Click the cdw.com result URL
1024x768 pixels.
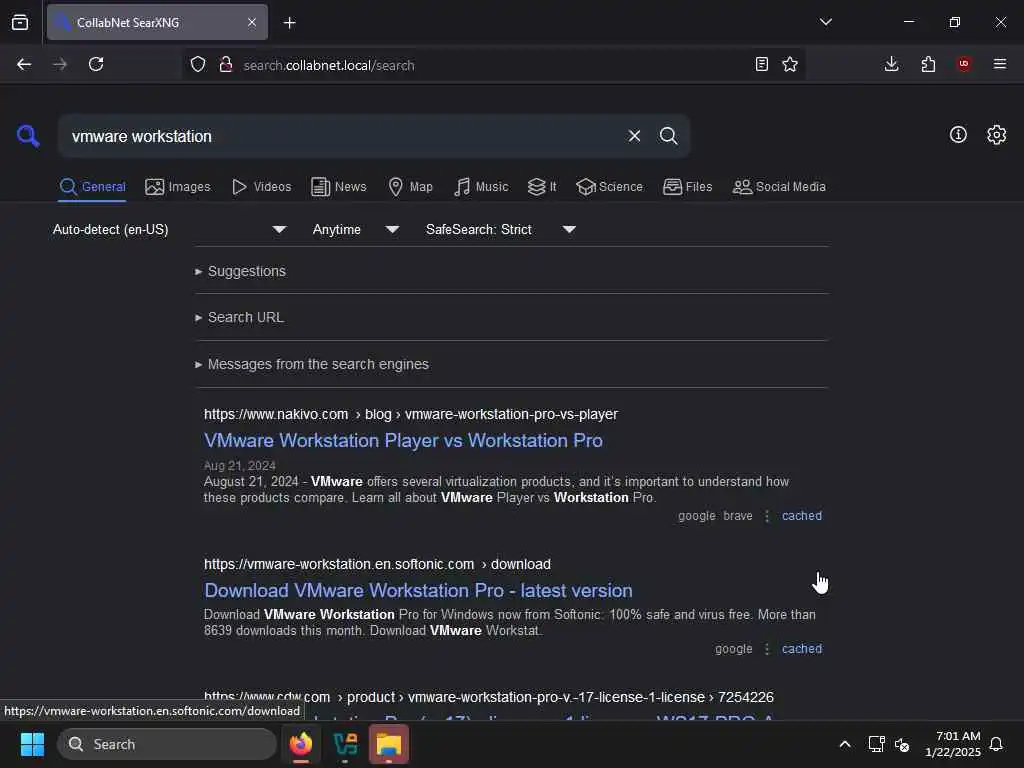pos(488,697)
